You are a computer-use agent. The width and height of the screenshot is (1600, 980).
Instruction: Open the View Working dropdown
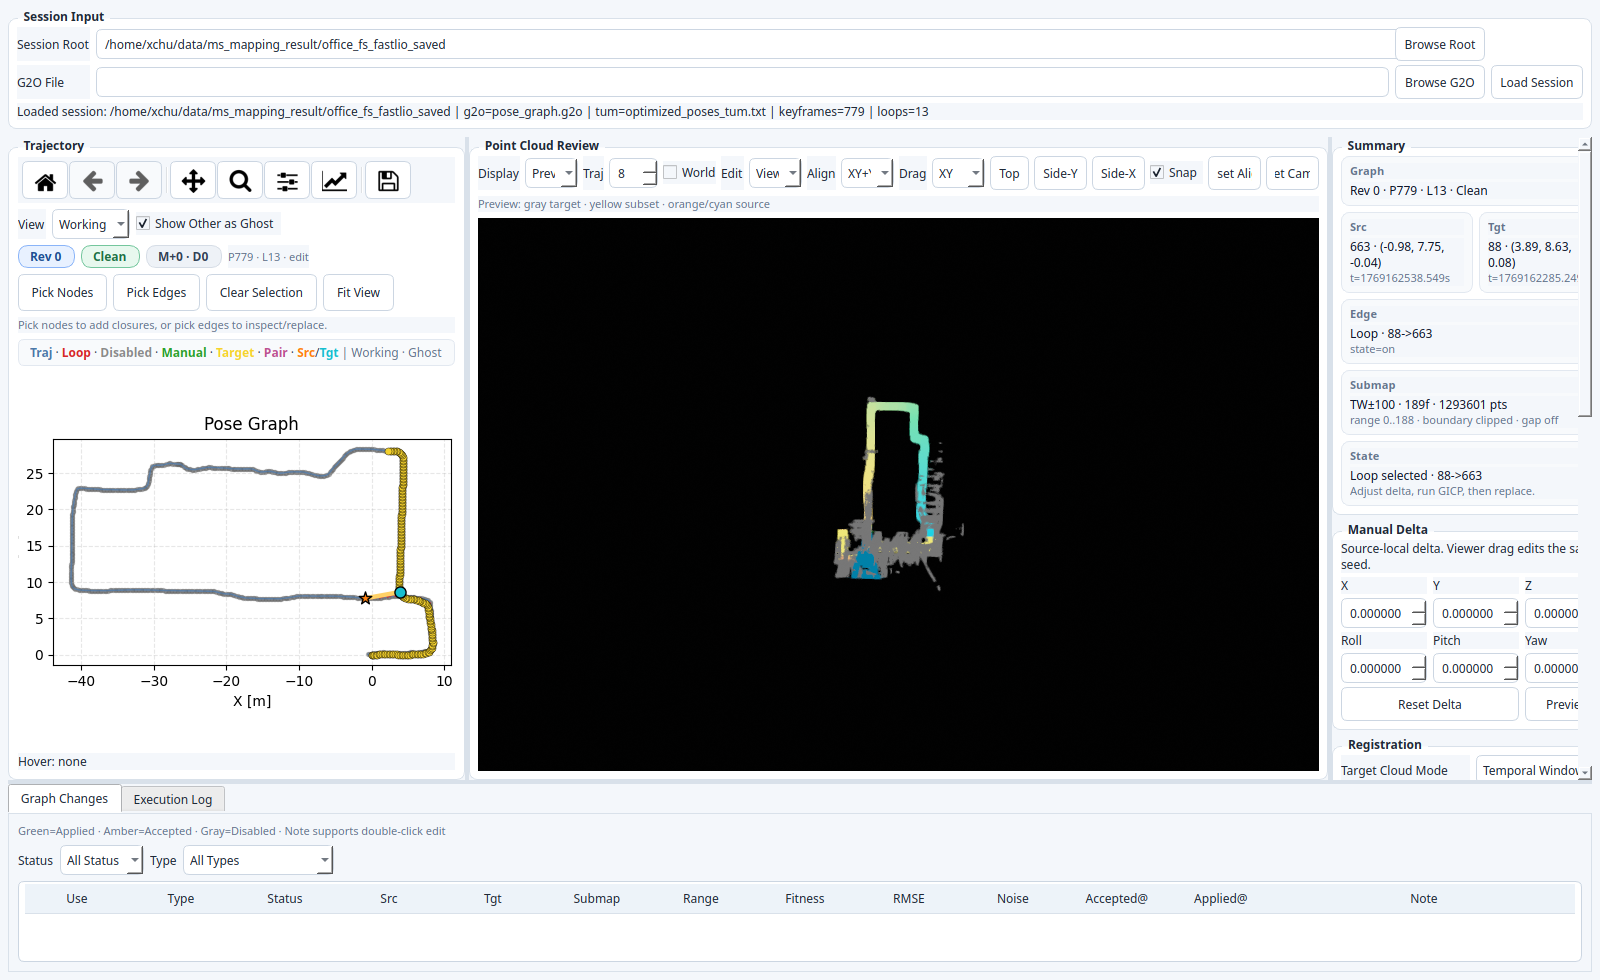[x=91, y=224]
